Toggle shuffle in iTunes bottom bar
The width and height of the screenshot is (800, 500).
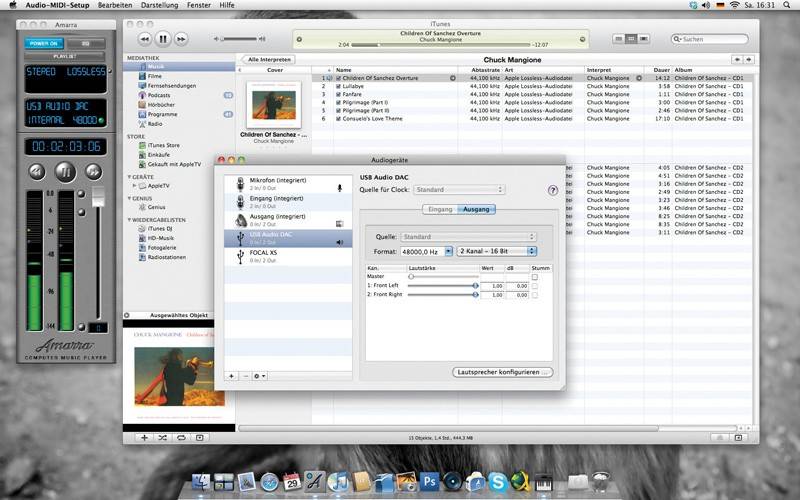(163, 438)
